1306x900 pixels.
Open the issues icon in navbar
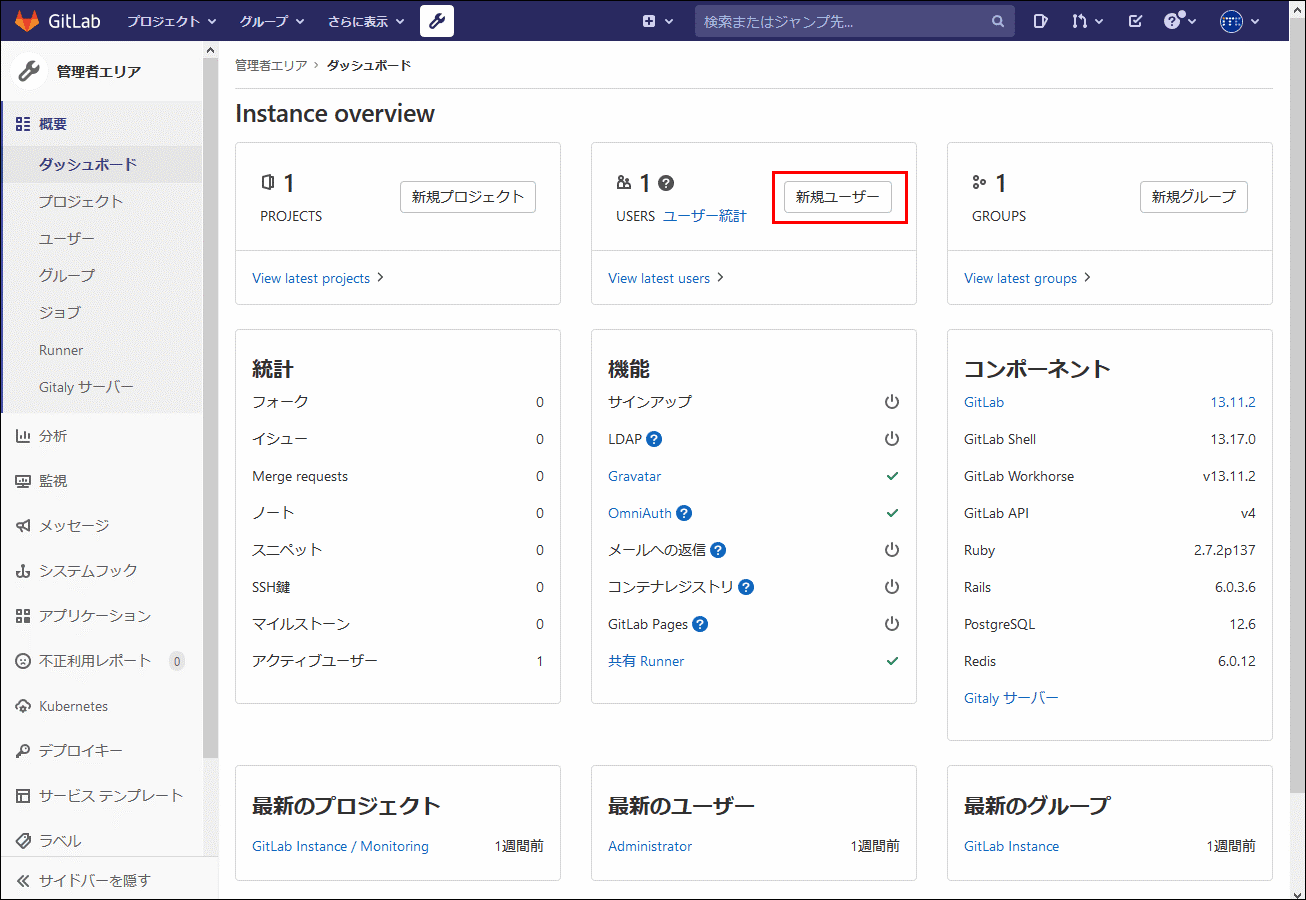[1040, 21]
